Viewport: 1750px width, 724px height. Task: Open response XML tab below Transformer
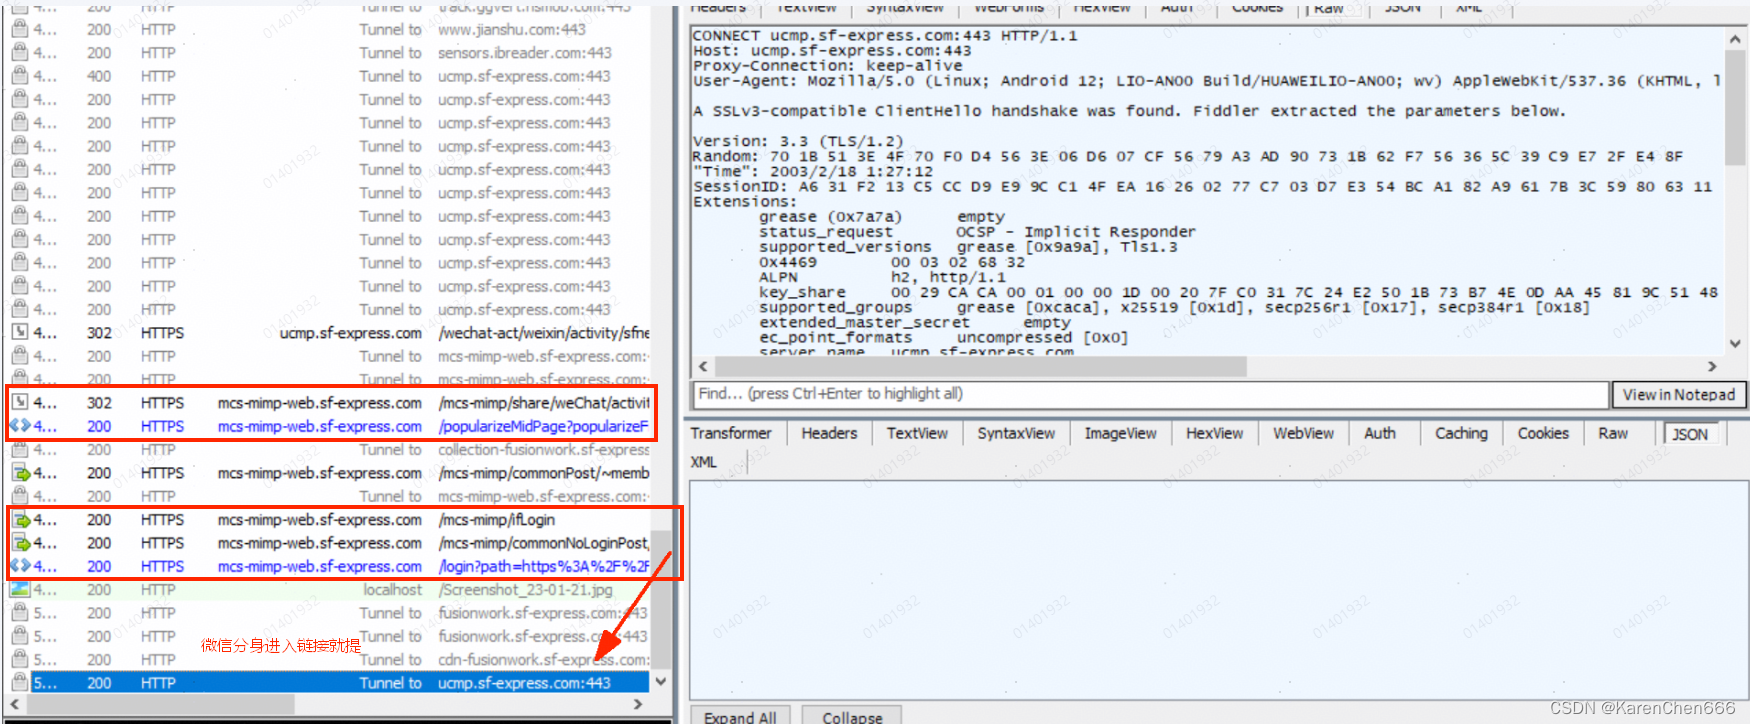pos(704,462)
